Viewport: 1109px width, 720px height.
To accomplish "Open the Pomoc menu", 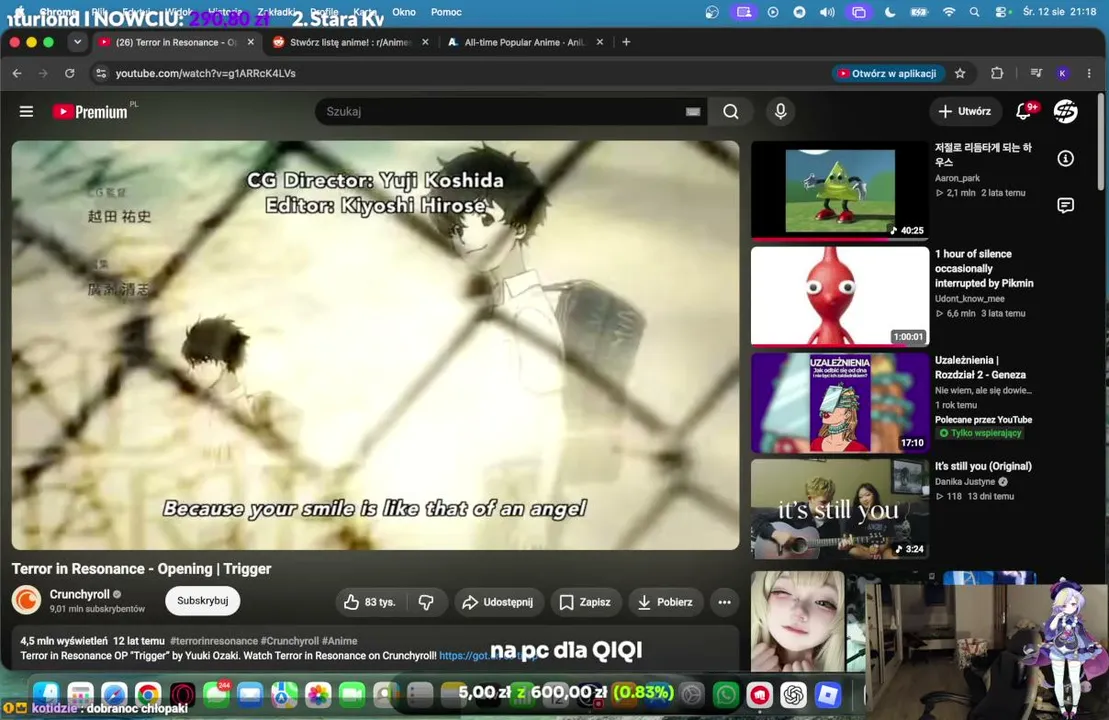I will pyautogui.click(x=446, y=12).
